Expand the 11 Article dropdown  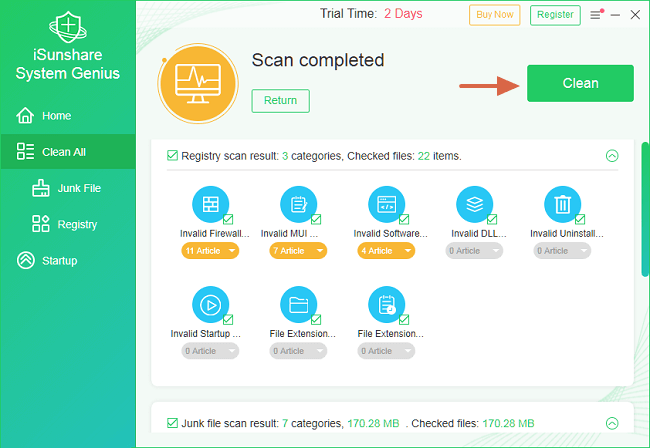pos(210,251)
